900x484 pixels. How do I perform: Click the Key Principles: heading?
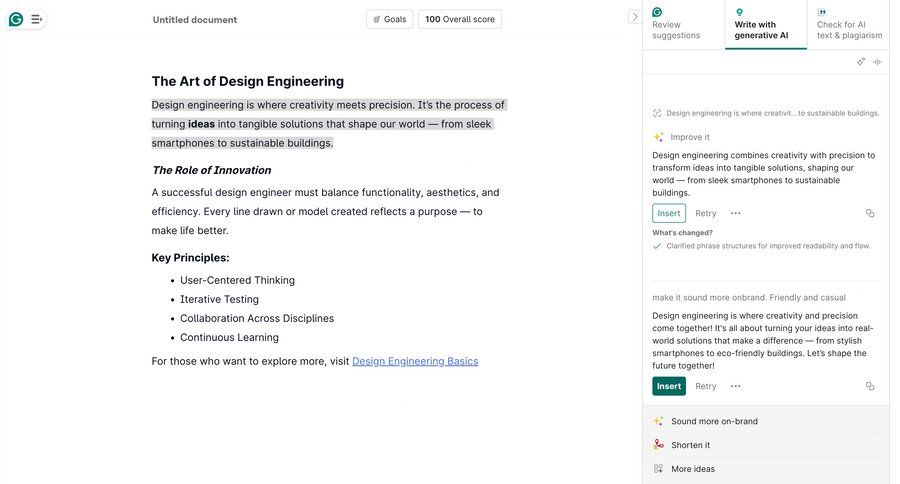(x=191, y=258)
